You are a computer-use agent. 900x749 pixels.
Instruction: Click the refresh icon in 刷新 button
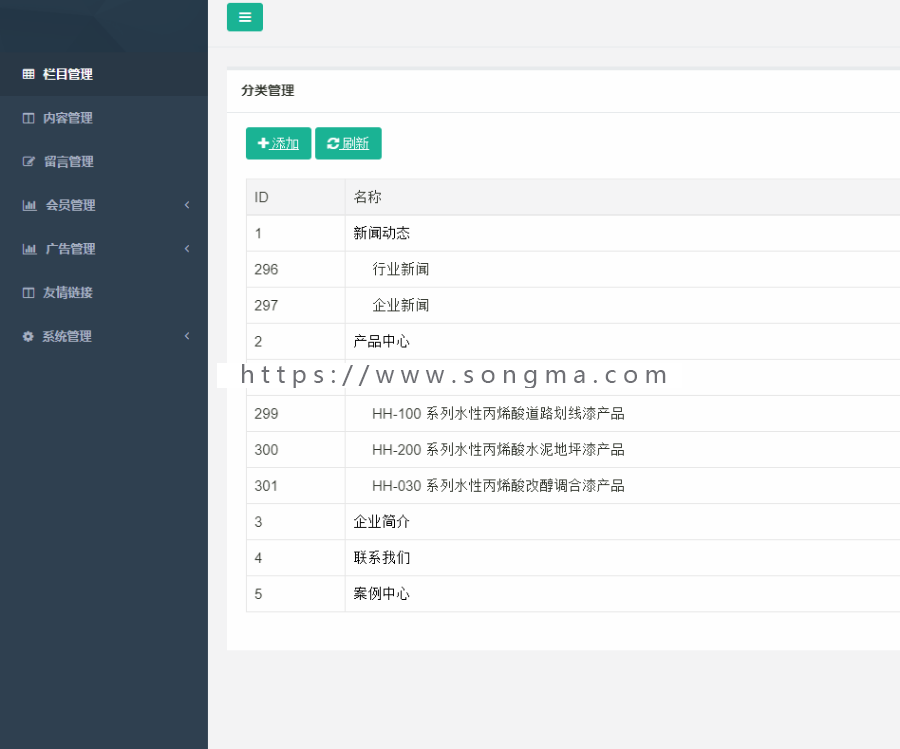coord(333,143)
